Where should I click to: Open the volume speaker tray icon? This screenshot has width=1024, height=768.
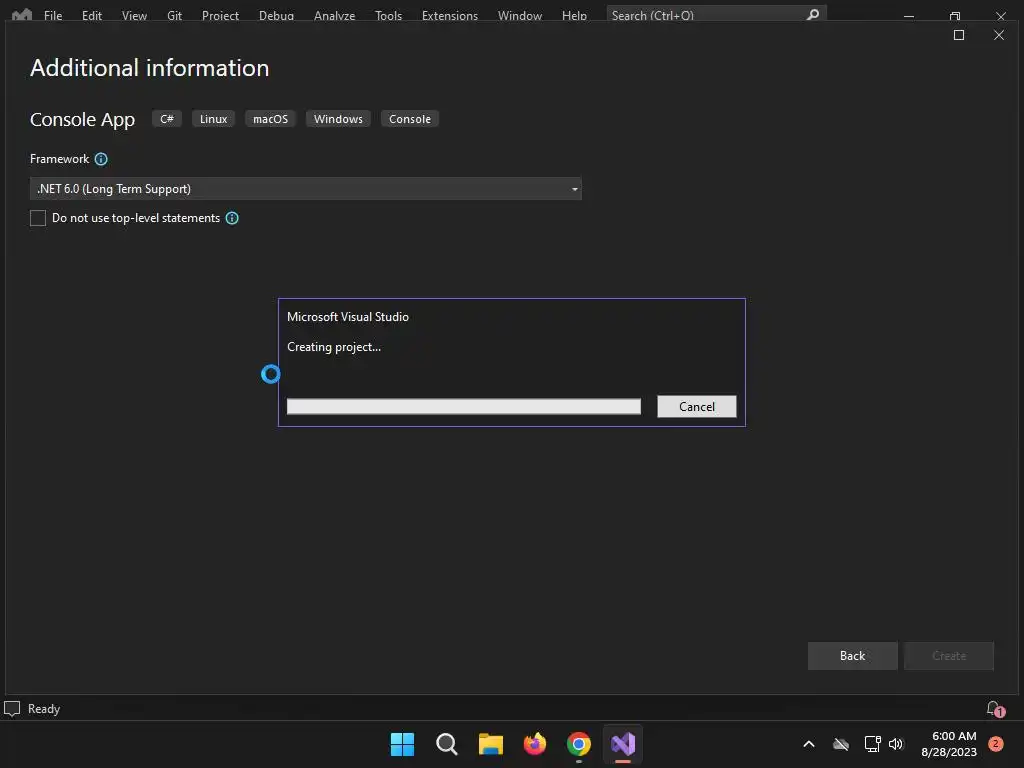tap(896, 744)
